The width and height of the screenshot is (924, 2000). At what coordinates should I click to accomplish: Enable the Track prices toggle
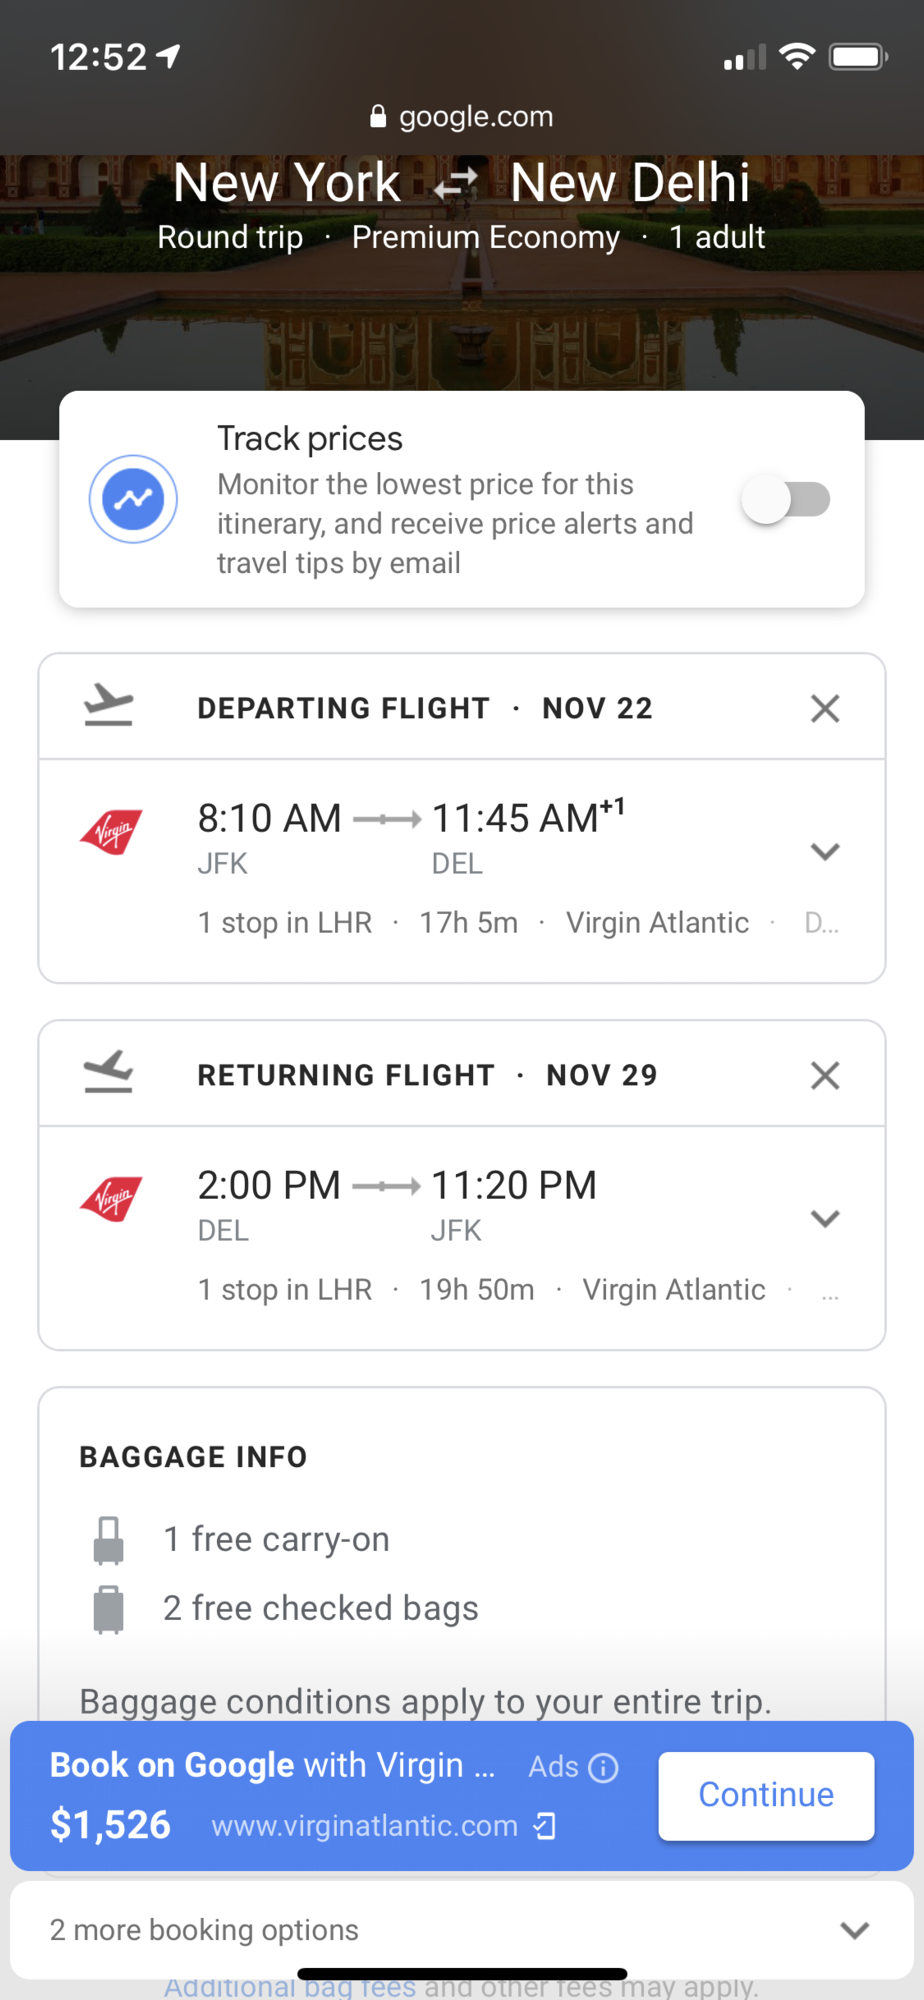(x=786, y=499)
